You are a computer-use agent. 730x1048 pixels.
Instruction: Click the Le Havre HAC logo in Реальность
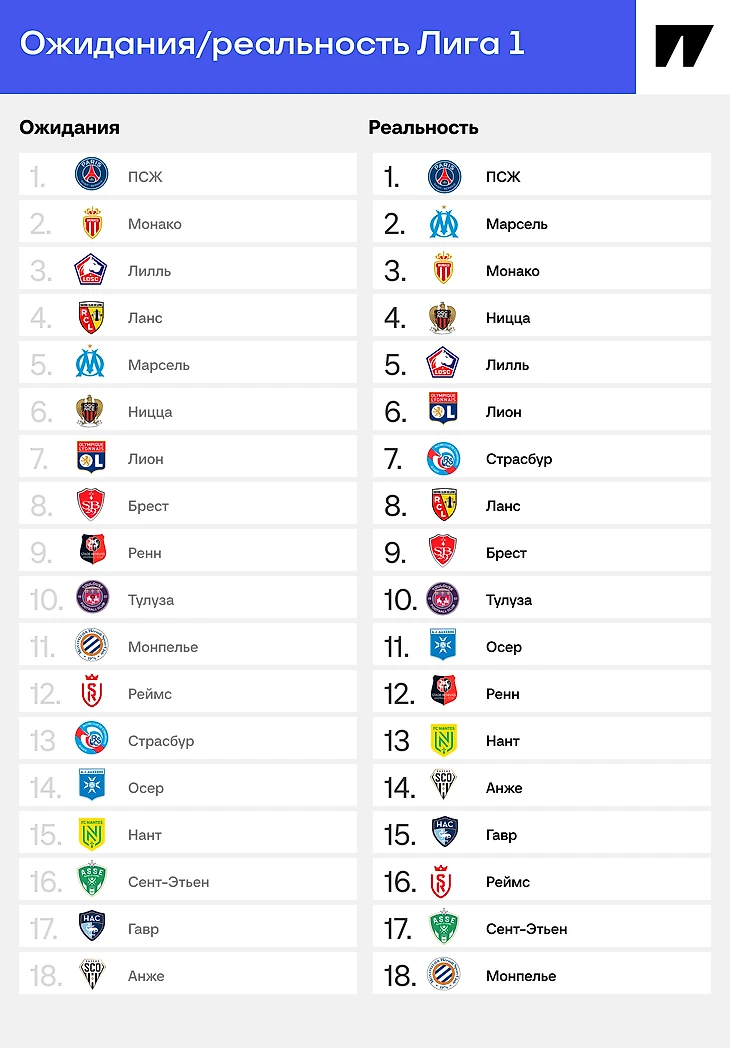[x=444, y=834]
